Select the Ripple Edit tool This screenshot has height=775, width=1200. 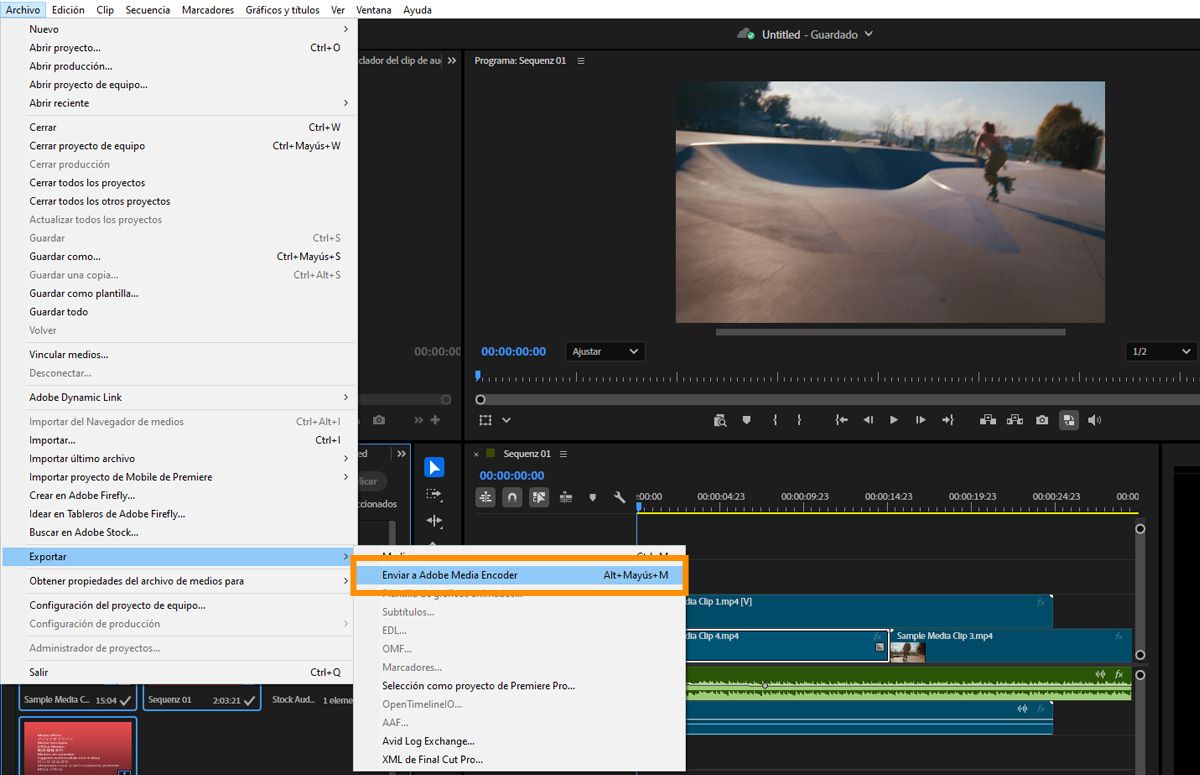tap(434, 520)
